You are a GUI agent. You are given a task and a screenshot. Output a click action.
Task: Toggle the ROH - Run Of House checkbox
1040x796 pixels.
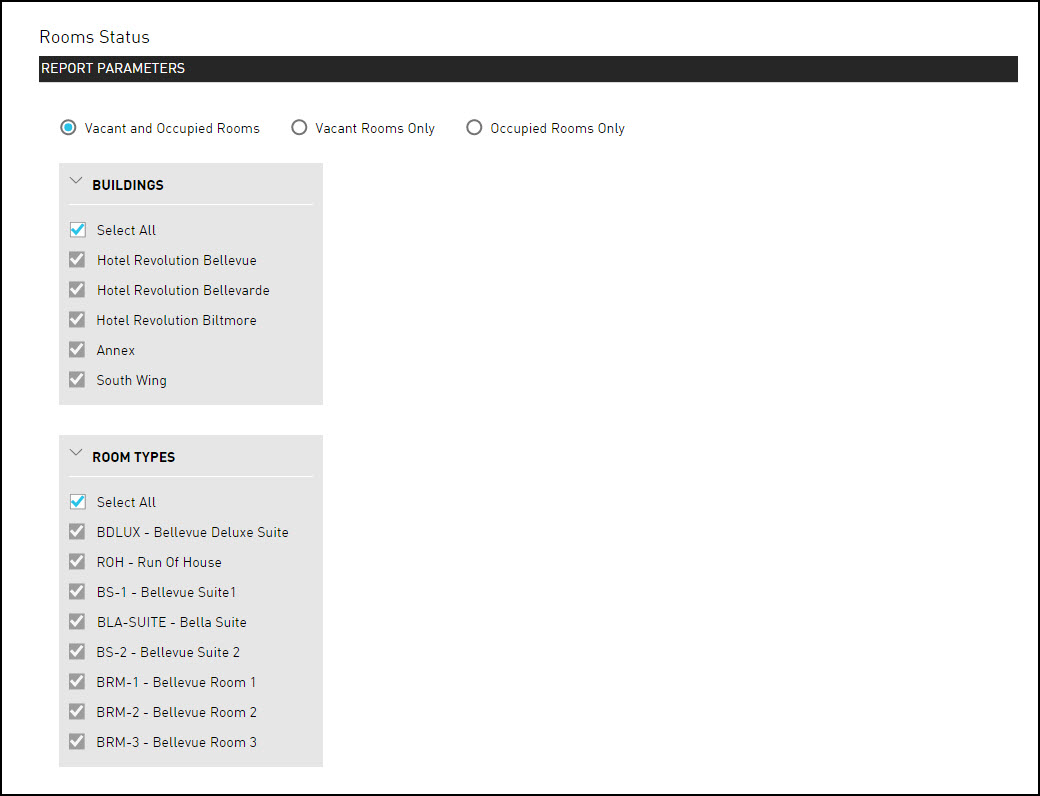coord(77,561)
